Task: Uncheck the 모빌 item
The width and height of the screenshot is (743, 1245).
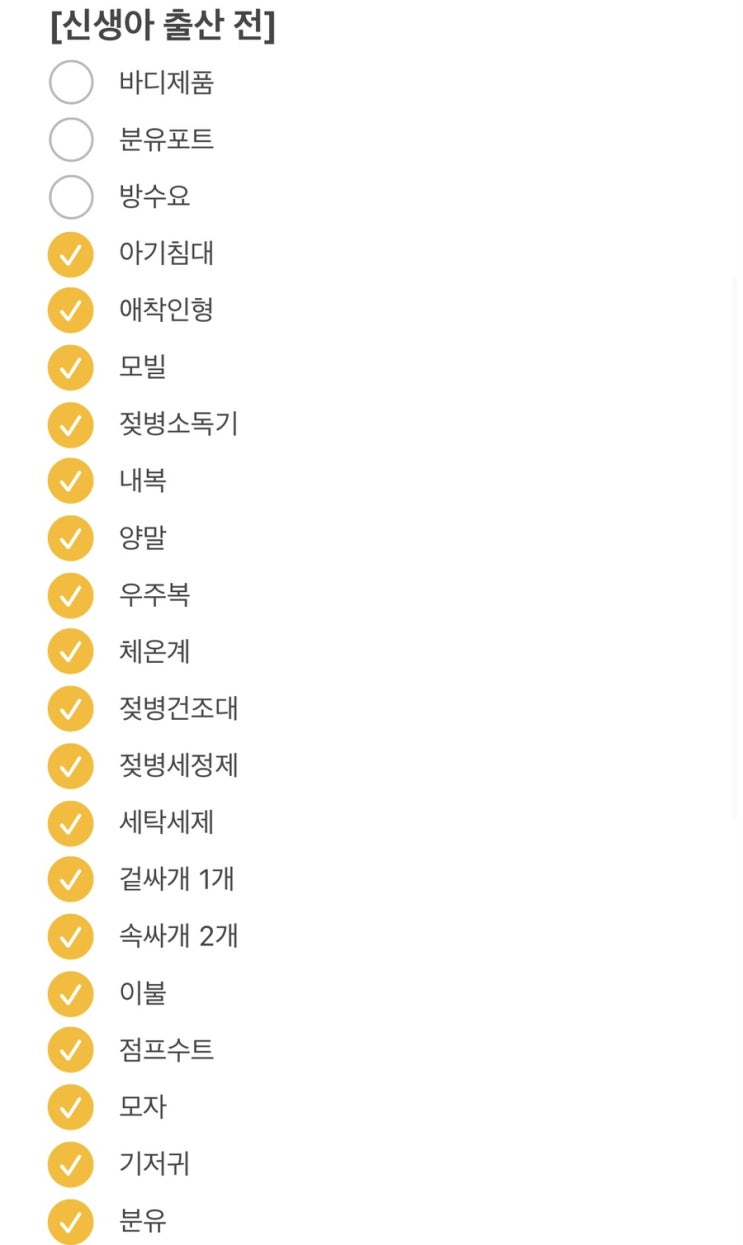Action: 71,367
